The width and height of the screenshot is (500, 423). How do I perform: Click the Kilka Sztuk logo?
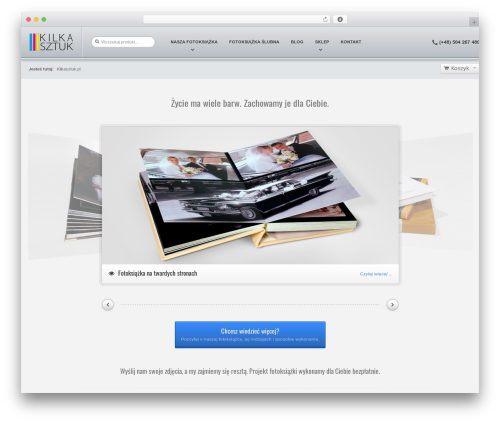pos(51,42)
